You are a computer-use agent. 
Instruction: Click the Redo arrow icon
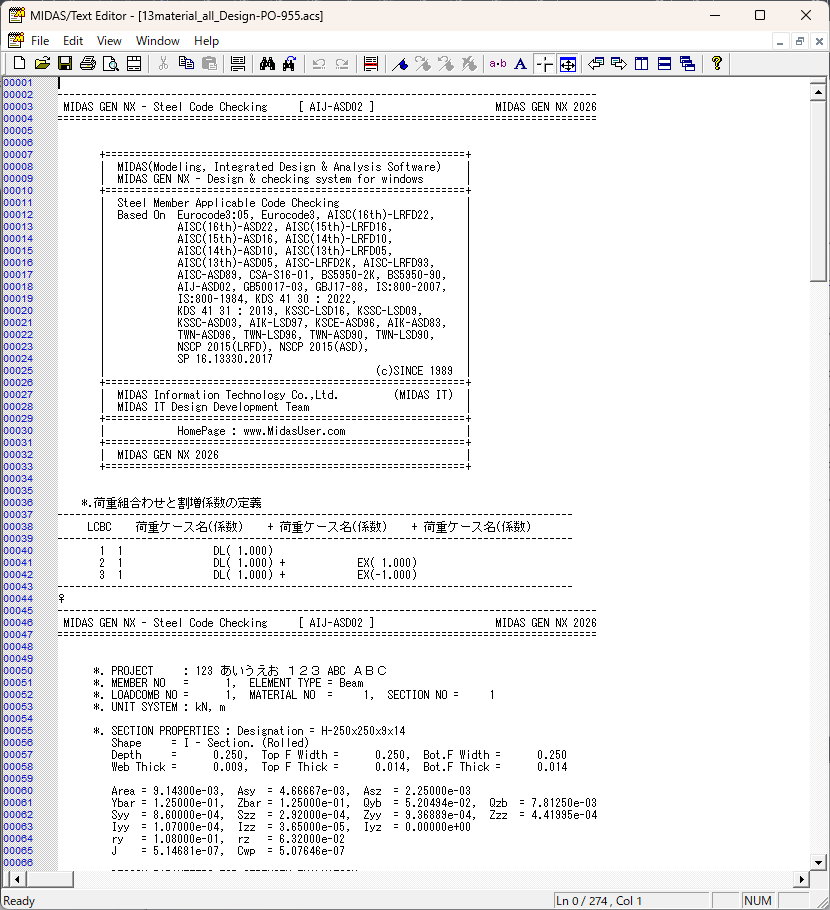coord(342,63)
